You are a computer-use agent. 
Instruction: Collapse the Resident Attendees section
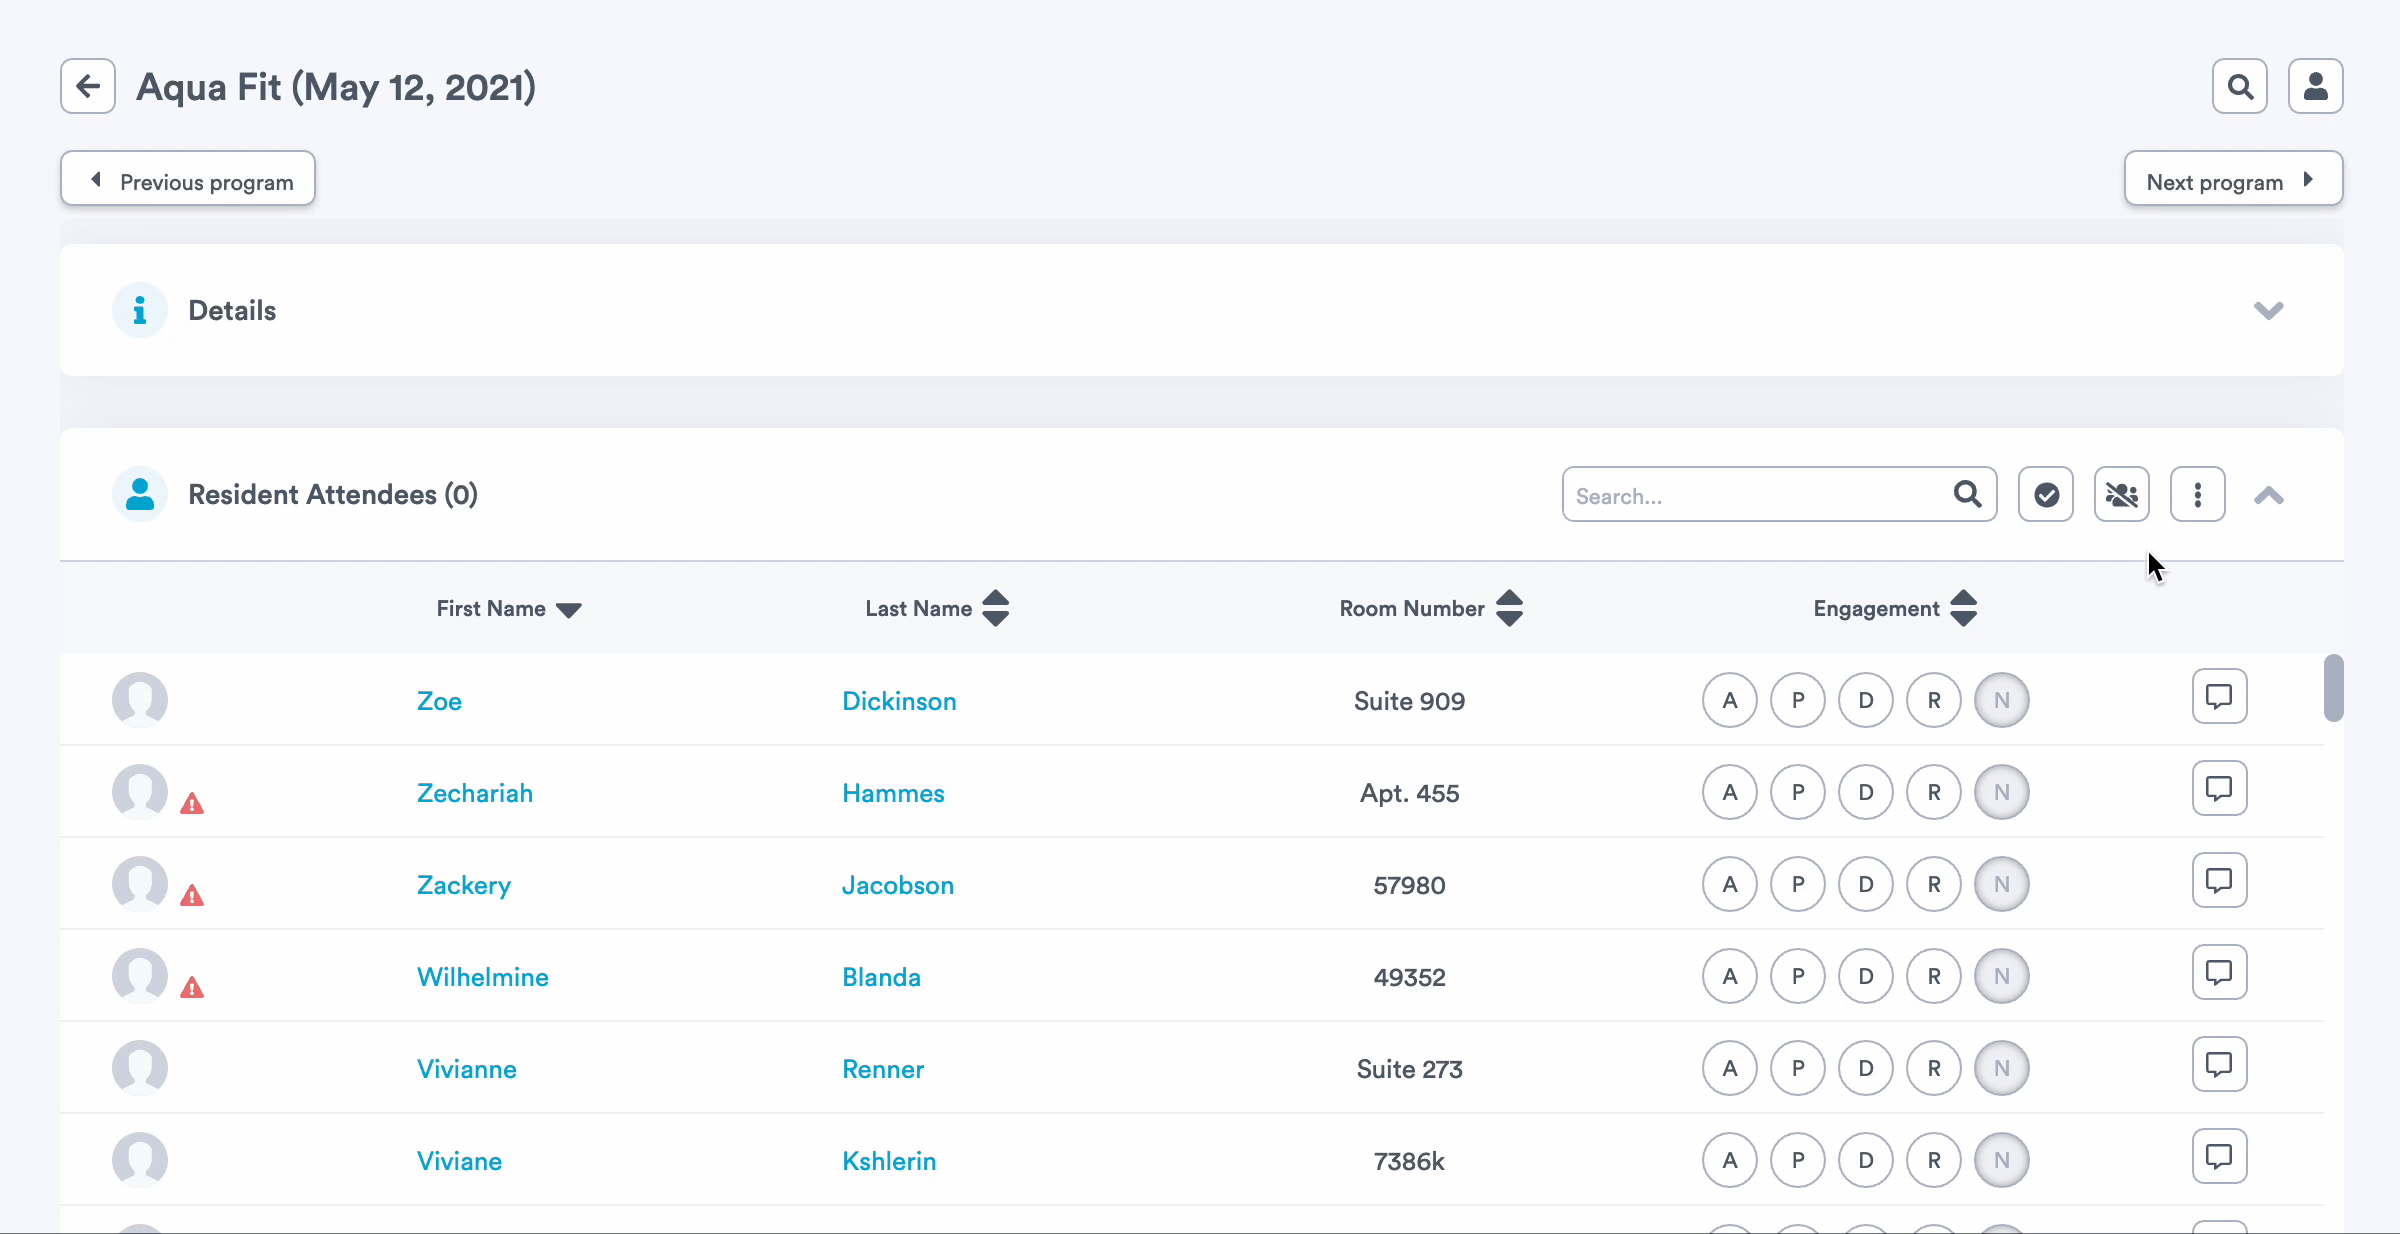point(2268,496)
